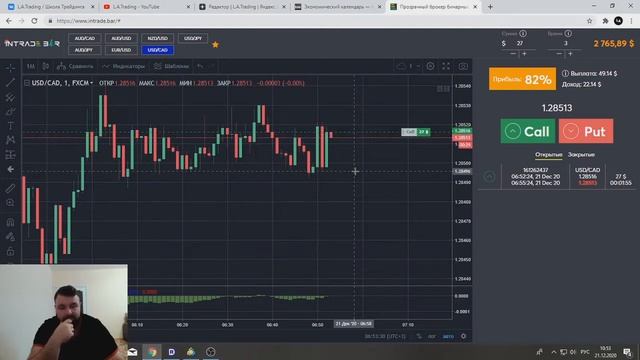Open the Templates (Шаблоны) menu

[171, 66]
